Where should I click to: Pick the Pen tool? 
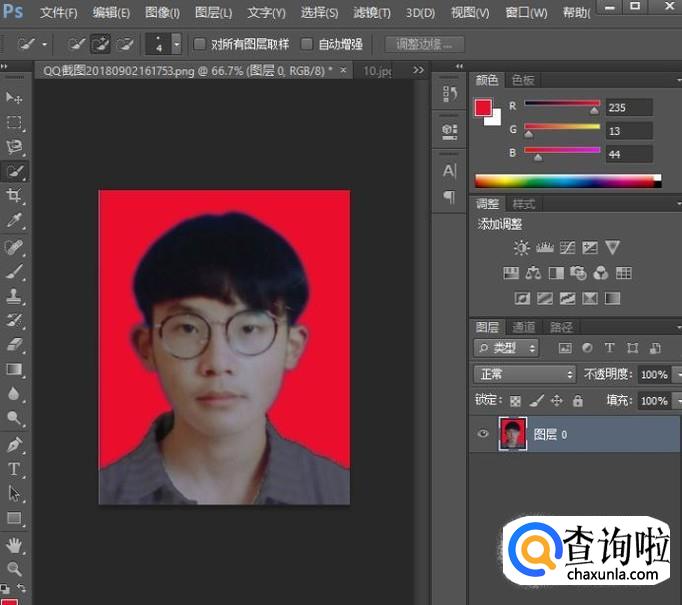point(14,444)
